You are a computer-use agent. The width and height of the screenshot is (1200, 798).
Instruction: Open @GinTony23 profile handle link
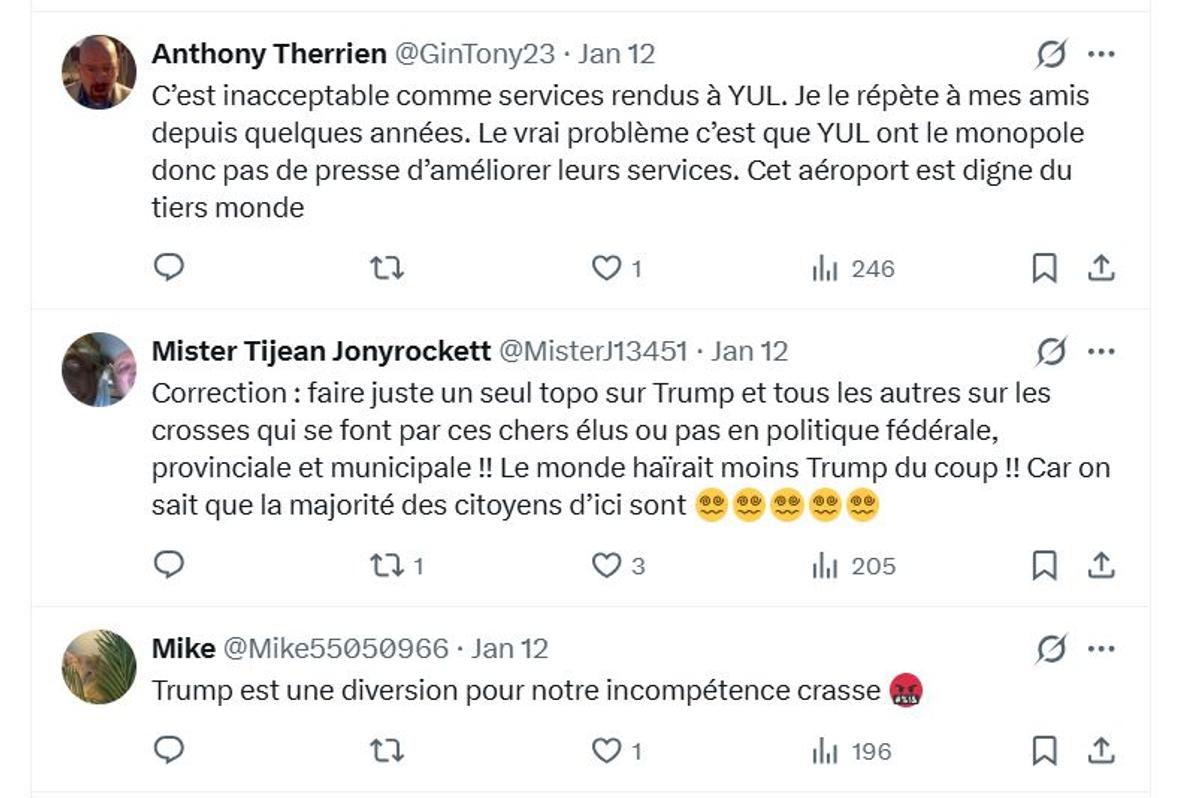pos(475,54)
